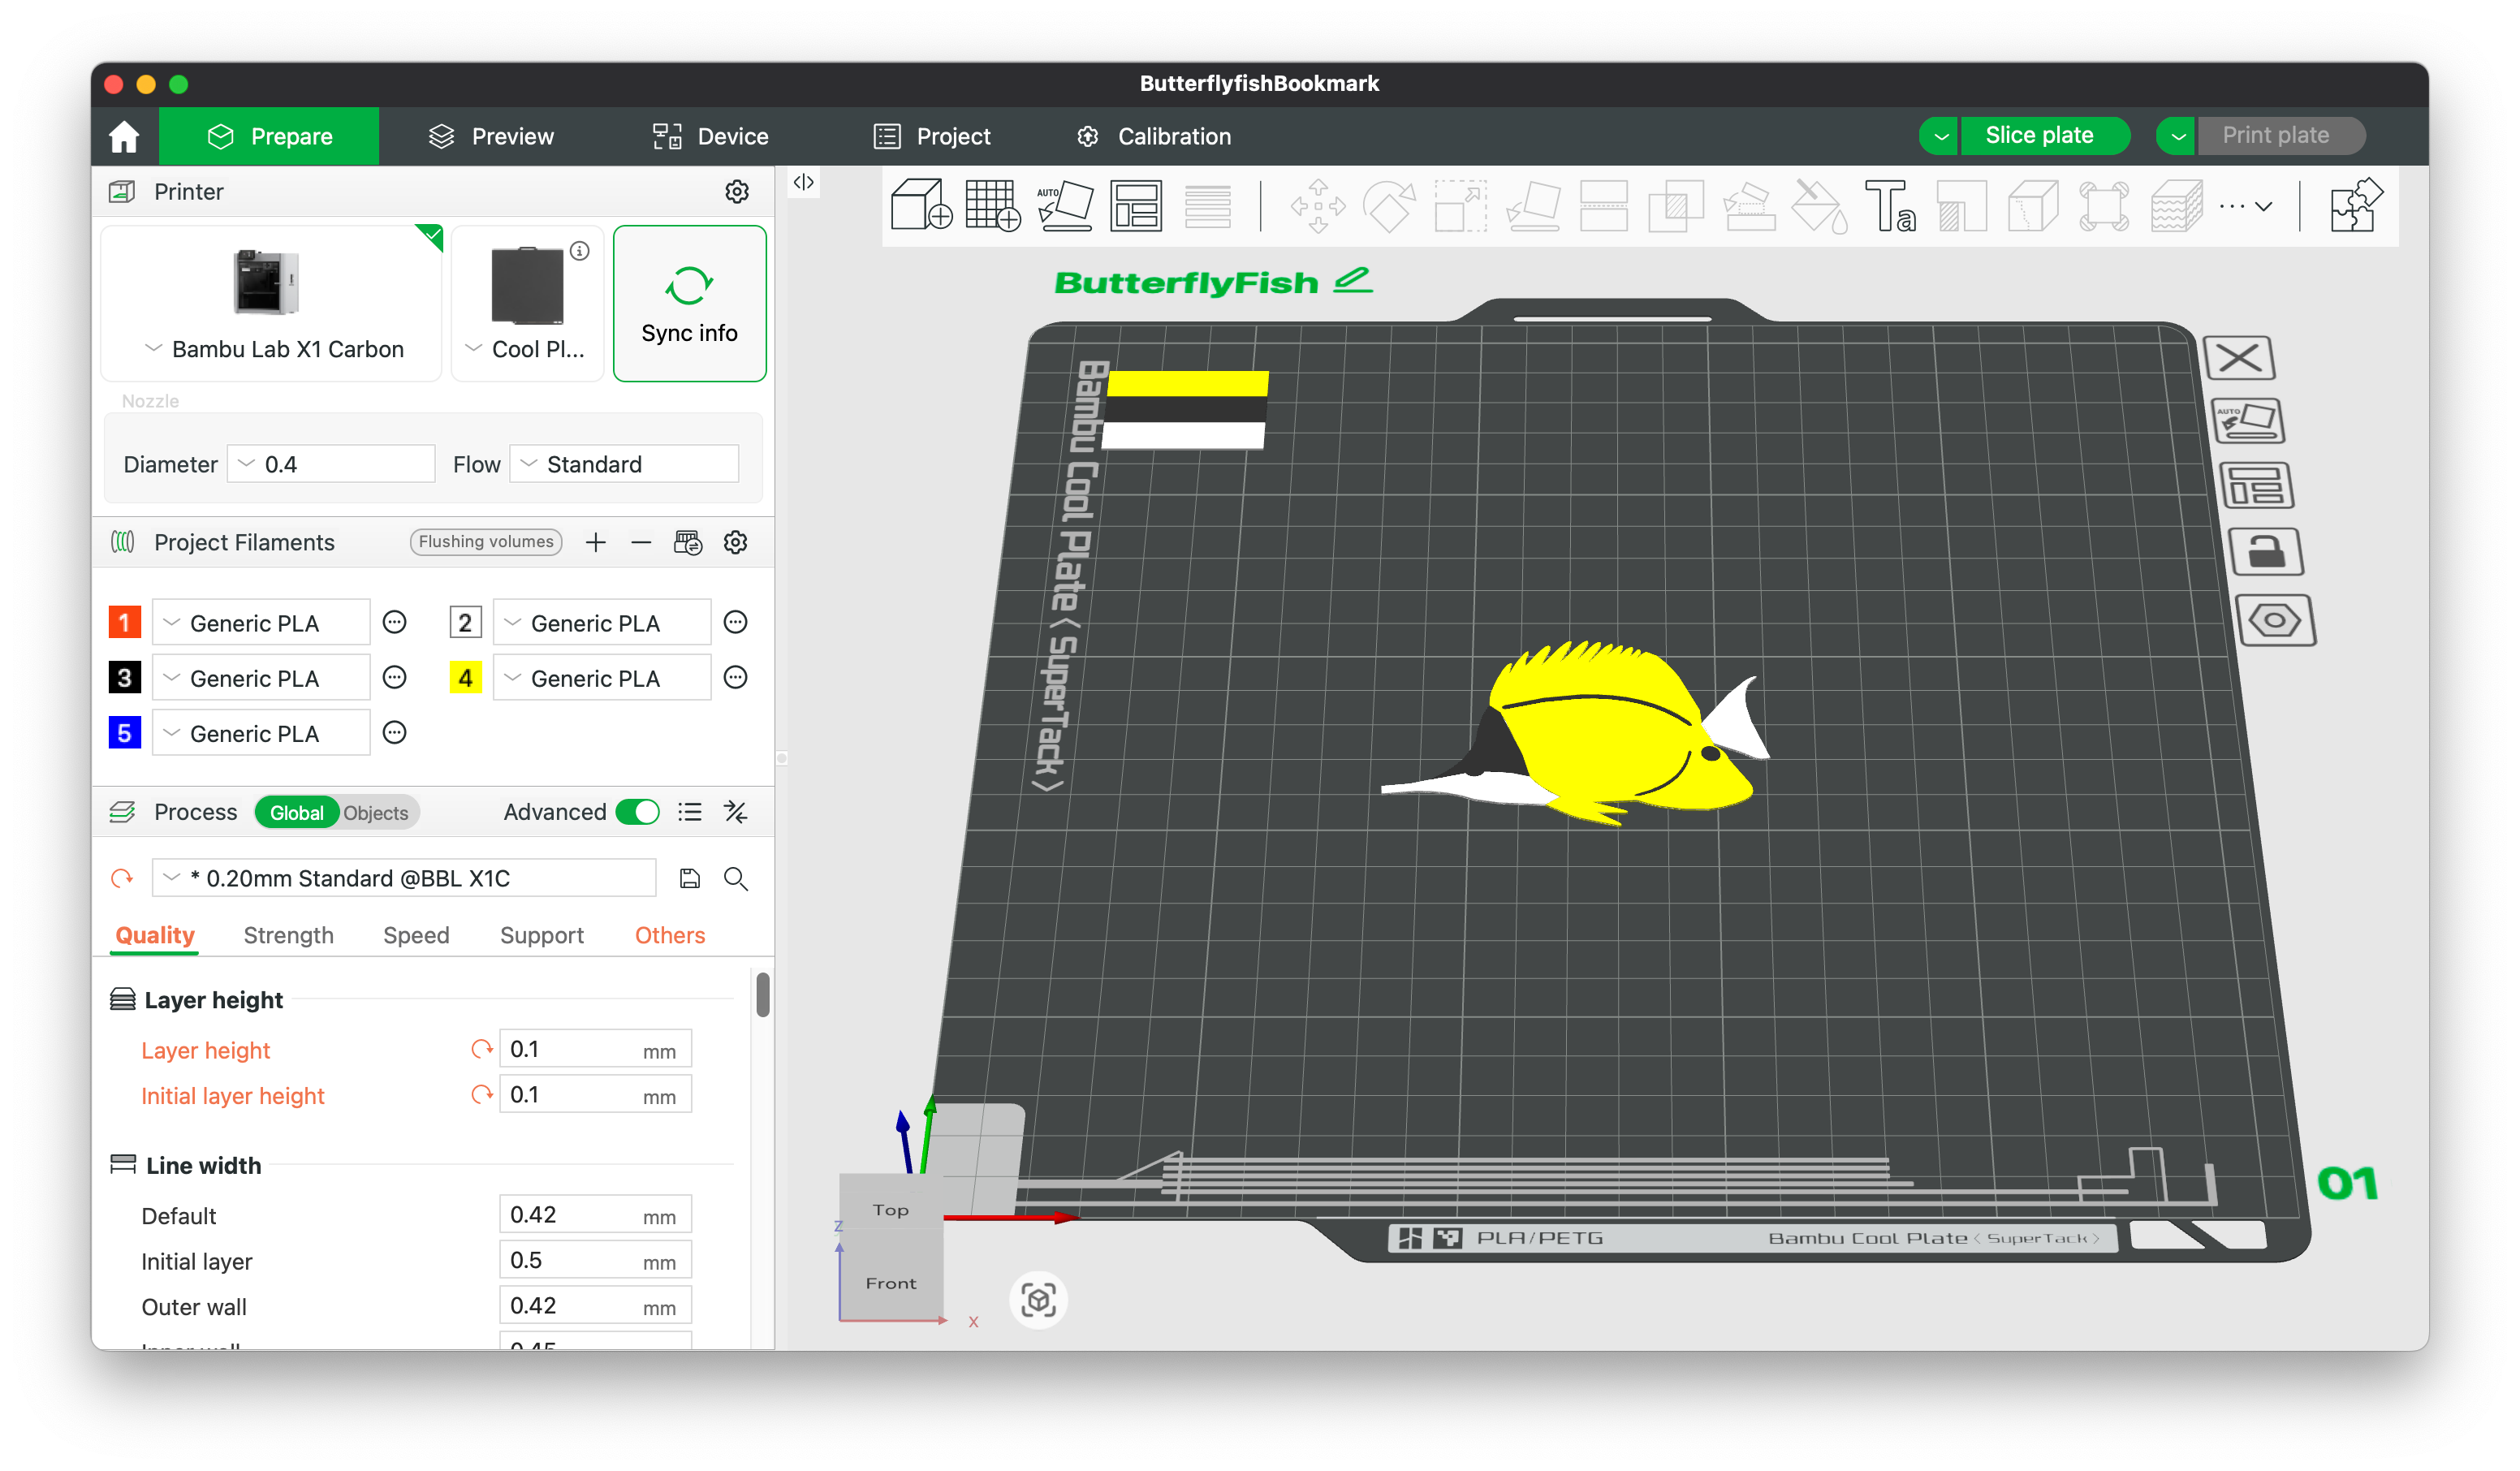
Task: Collapse the sidebar panel arrow
Action: point(804,182)
